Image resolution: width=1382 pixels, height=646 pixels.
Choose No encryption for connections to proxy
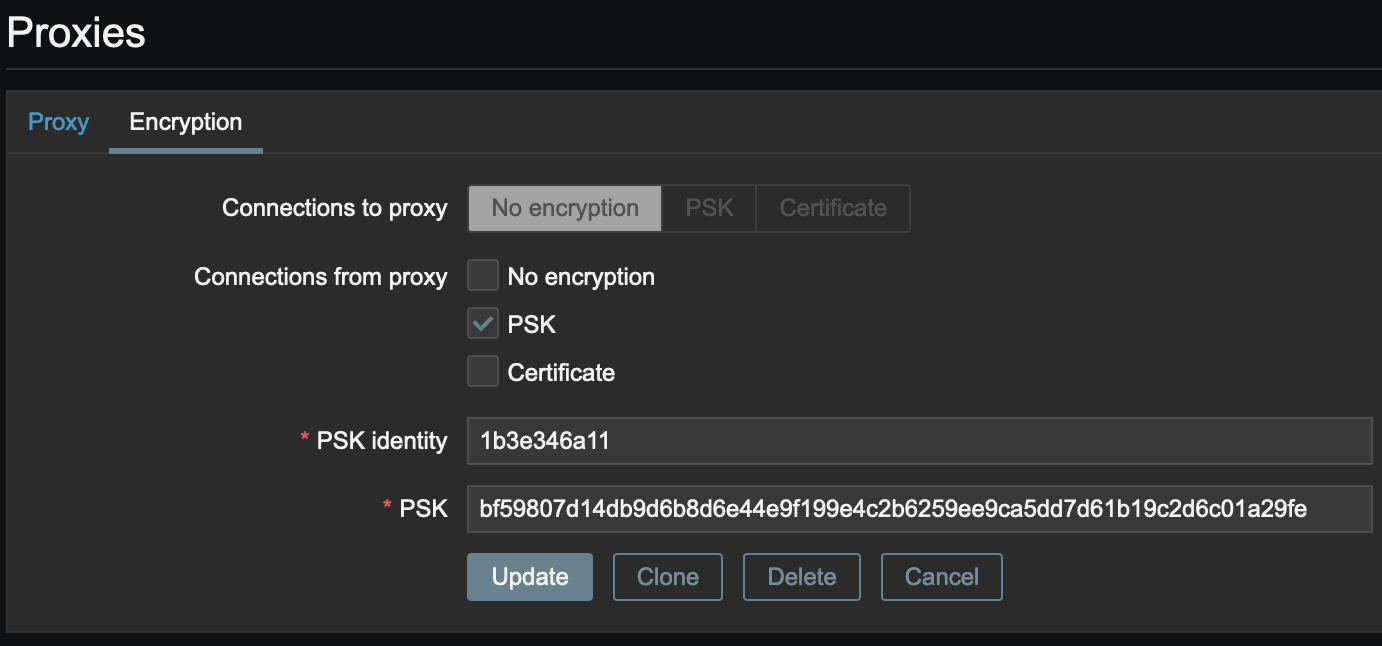coord(565,208)
